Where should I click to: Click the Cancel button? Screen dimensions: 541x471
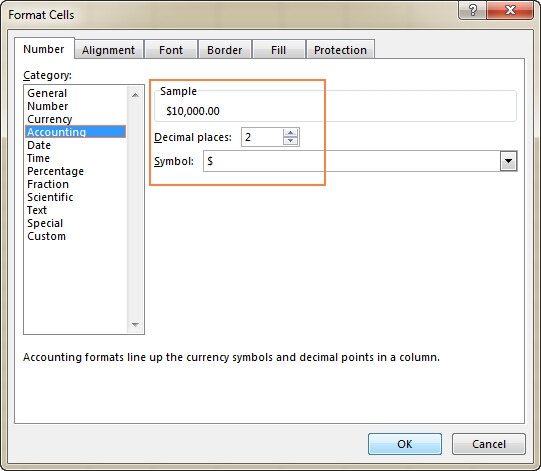[x=489, y=444]
